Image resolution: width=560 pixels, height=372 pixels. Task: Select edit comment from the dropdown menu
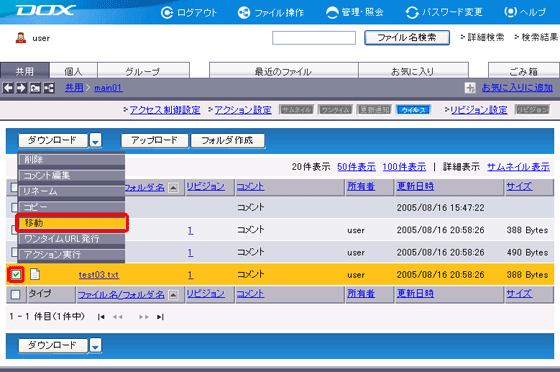coord(71,175)
